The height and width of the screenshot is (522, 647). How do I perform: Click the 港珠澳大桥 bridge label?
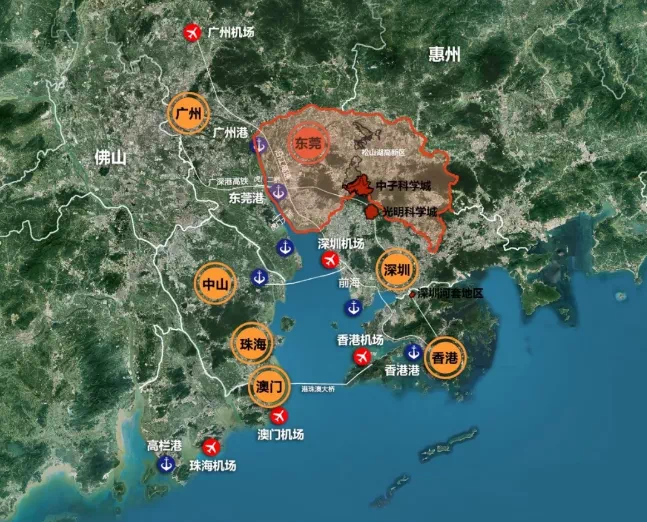pos(318,389)
